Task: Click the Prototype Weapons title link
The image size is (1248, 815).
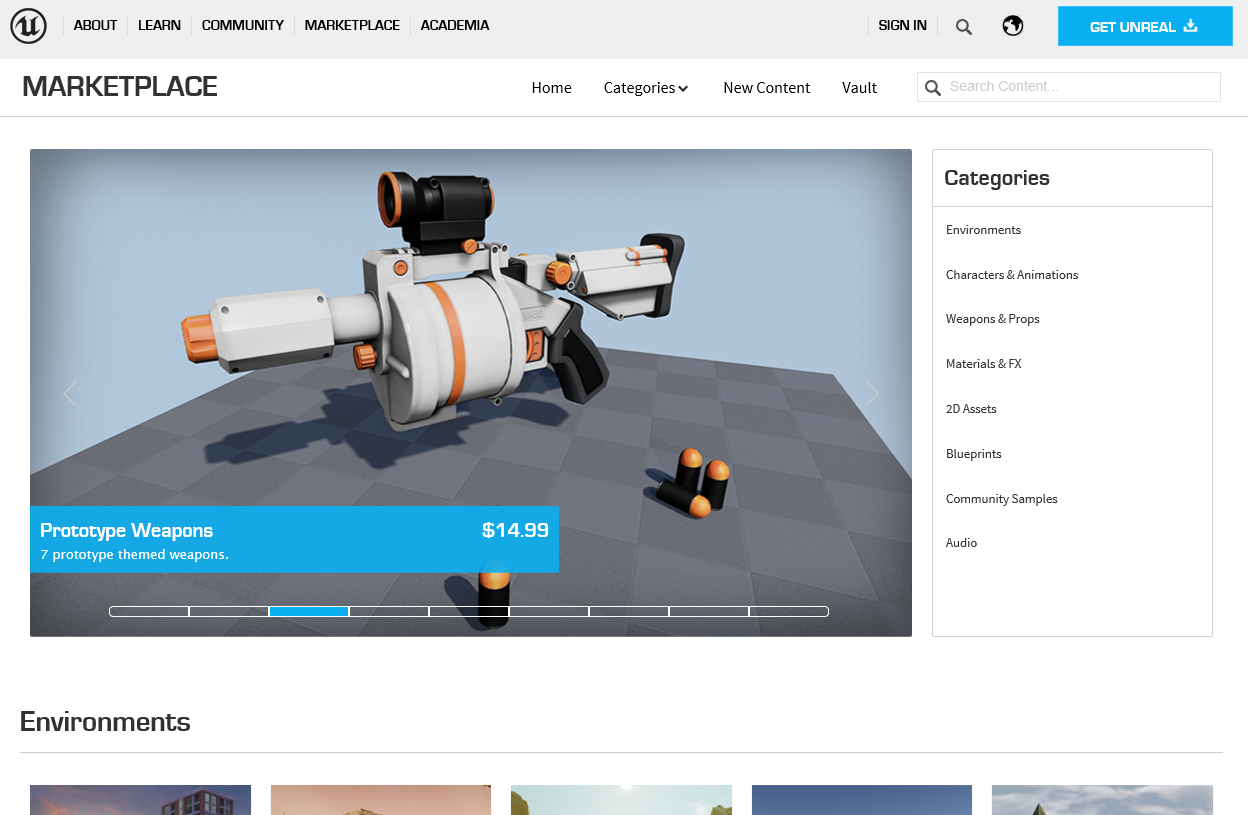Action: (x=127, y=531)
